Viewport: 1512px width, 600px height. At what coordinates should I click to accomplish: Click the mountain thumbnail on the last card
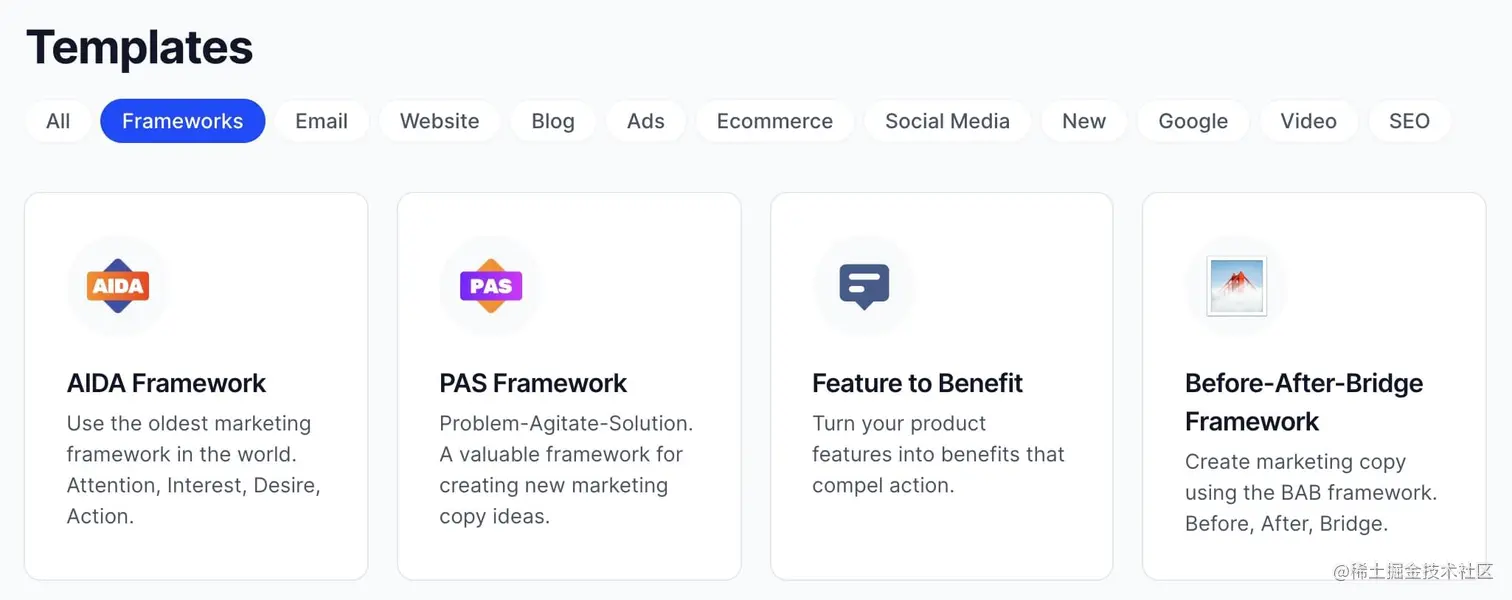click(1234, 285)
